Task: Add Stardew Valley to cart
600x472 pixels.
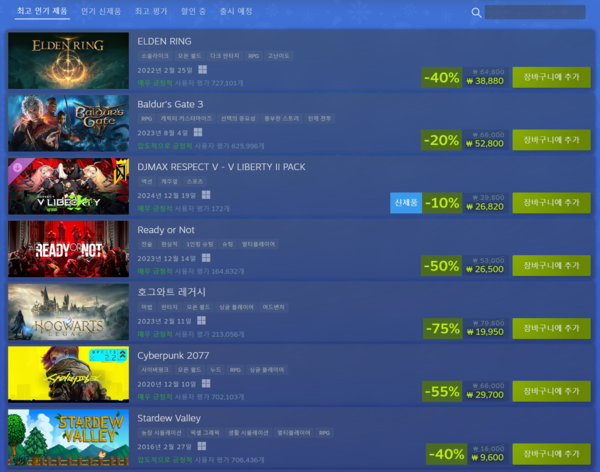Action: [x=551, y=454]
